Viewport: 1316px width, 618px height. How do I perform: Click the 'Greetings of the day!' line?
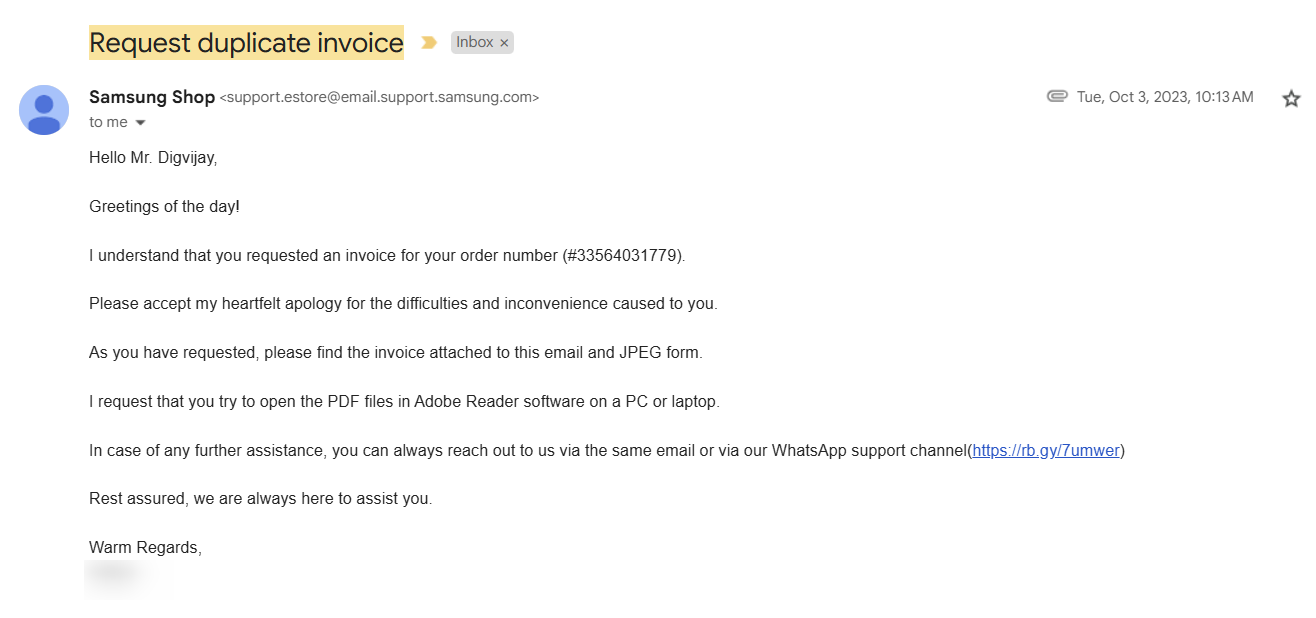pos(164,206)
